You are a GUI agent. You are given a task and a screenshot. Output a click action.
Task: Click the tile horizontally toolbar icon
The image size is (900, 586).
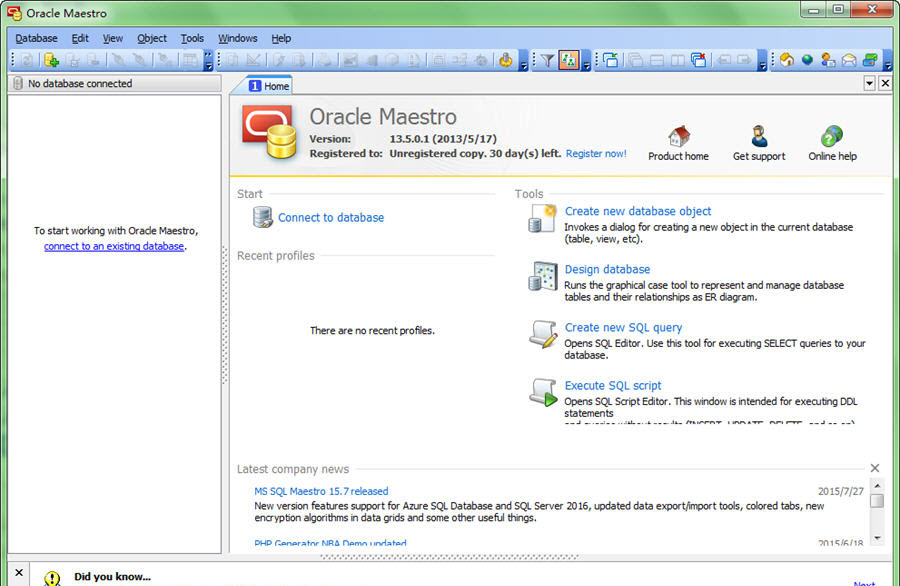657,60
